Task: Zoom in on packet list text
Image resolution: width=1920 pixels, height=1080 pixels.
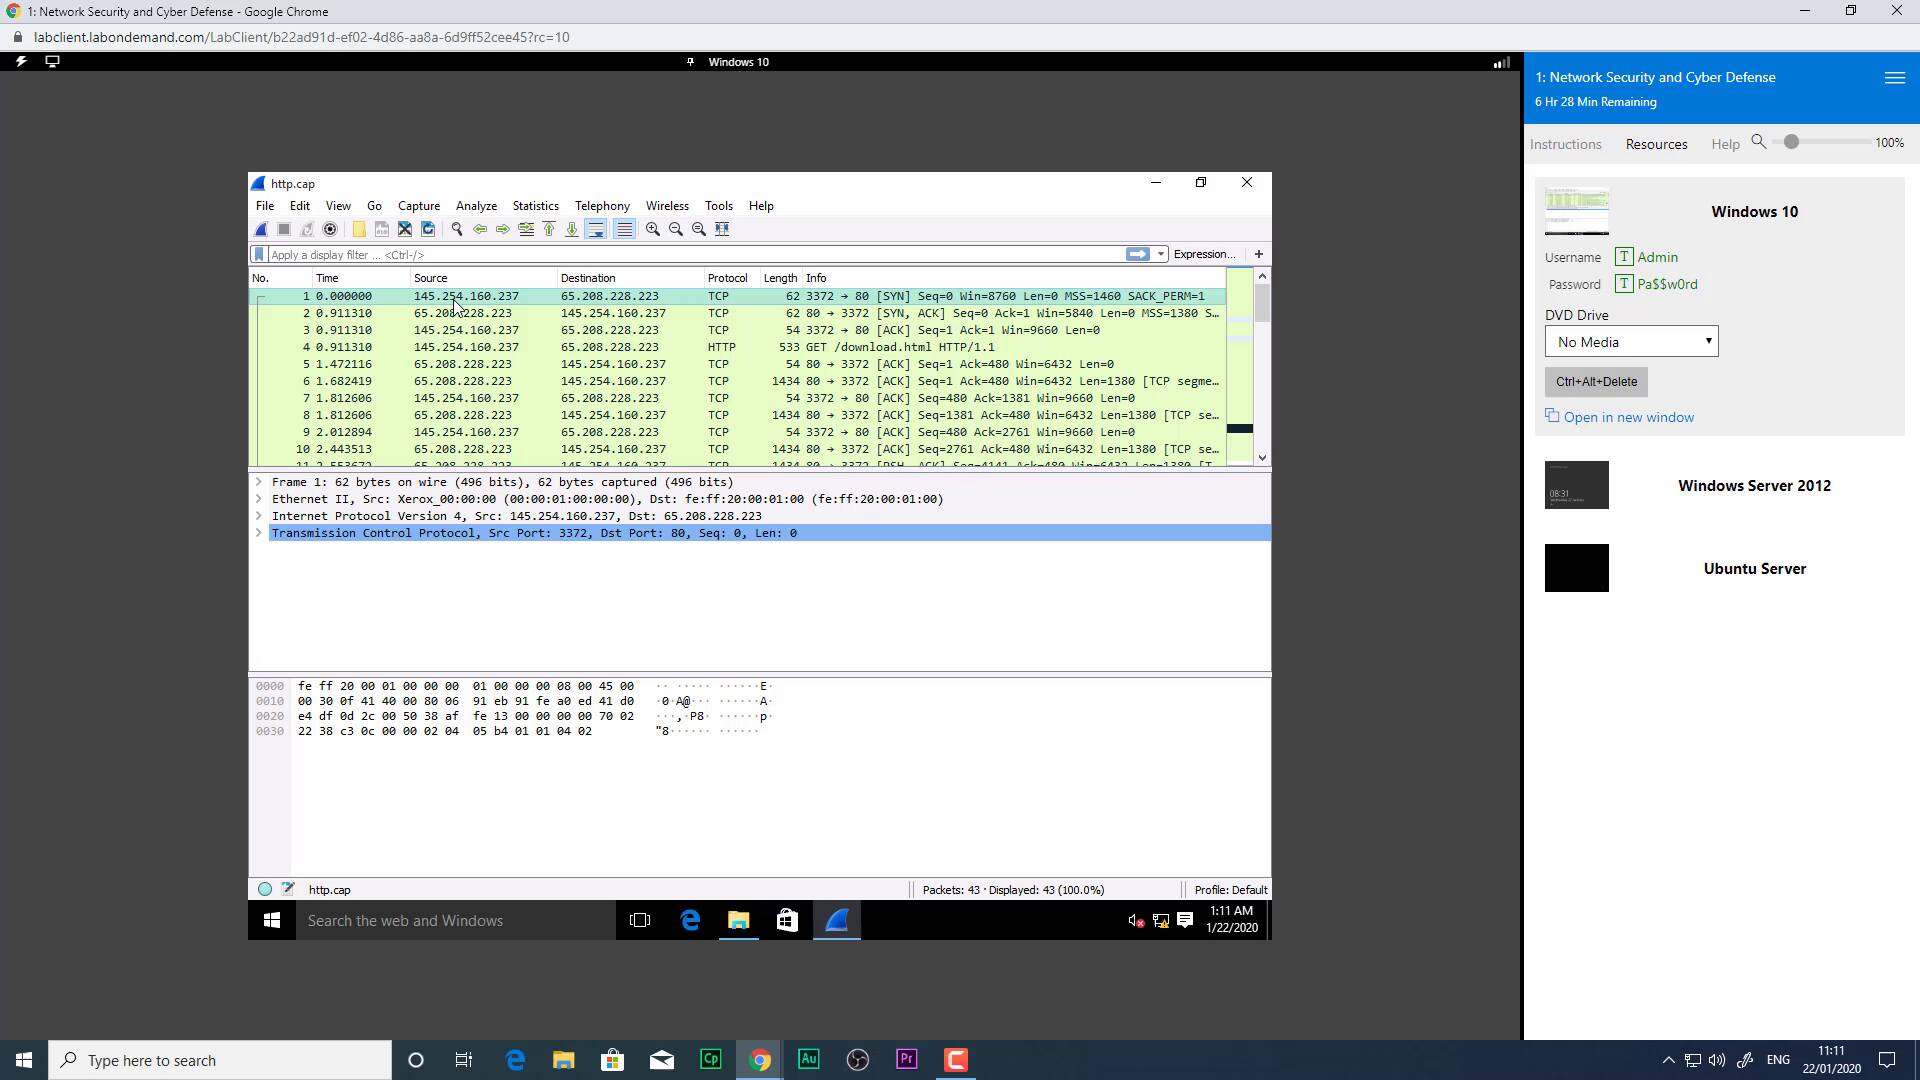Action: pyautogui.click(x=653, y=229)
